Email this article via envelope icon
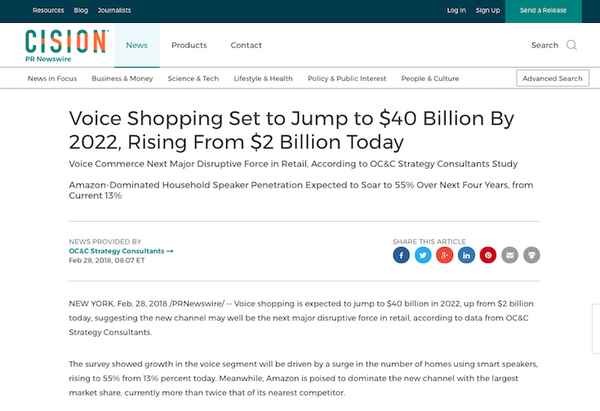 coord(510,255)
